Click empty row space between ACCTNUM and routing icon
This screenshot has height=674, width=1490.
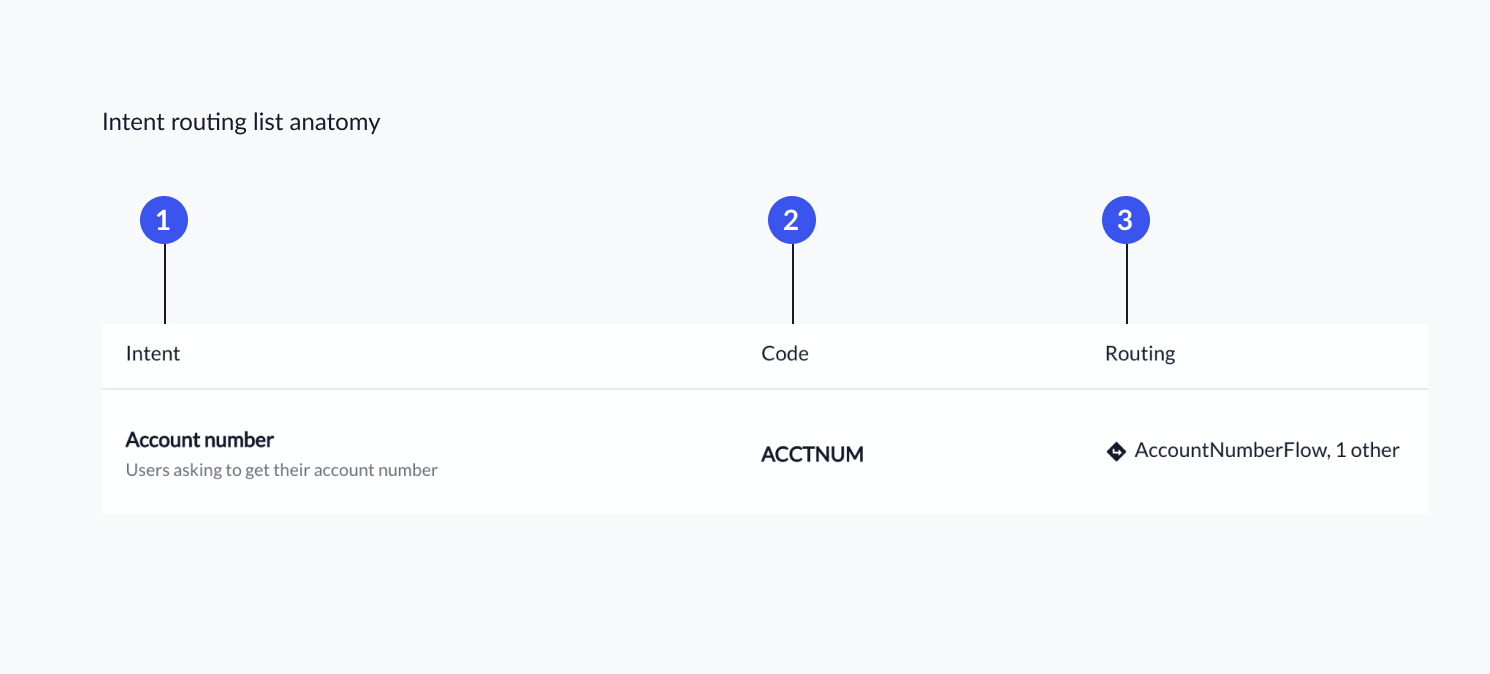[985, 453]
